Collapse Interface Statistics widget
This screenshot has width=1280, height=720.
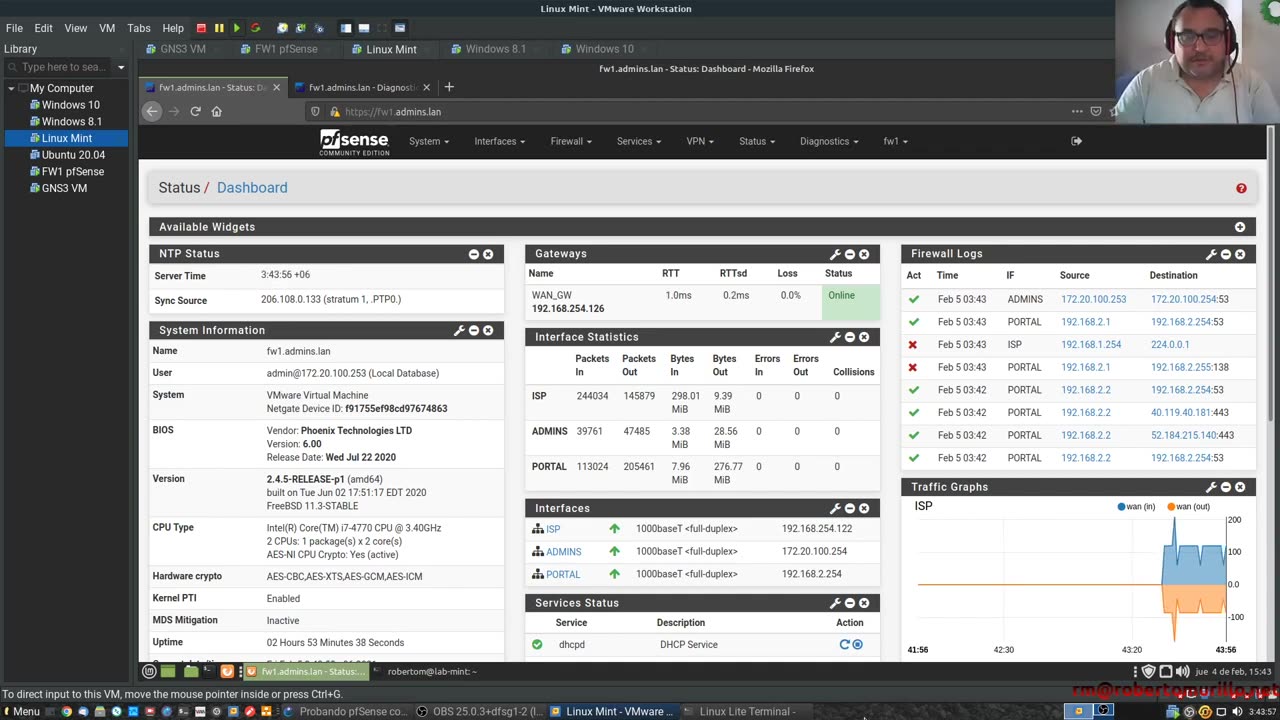click(x=850, y=337)
